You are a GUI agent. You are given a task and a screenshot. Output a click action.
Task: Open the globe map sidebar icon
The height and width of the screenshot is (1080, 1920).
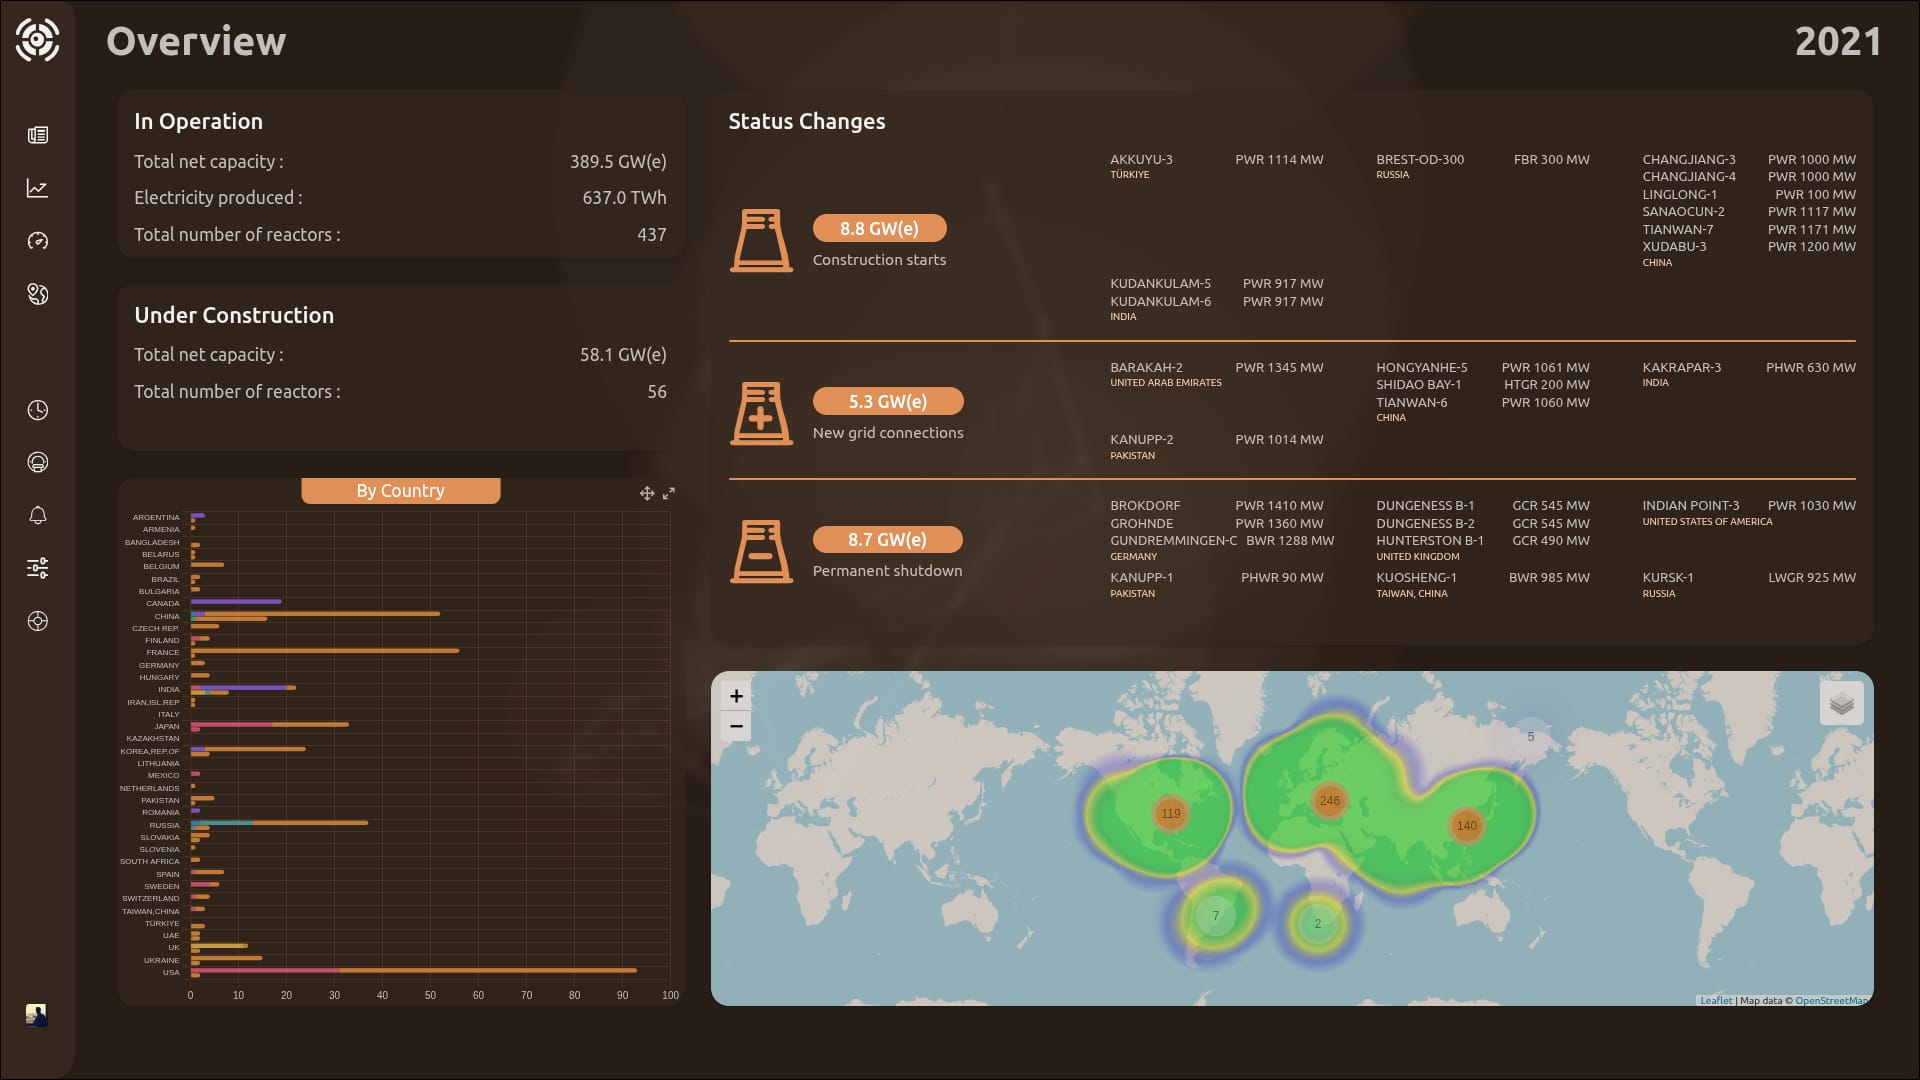tap(38, 294)
